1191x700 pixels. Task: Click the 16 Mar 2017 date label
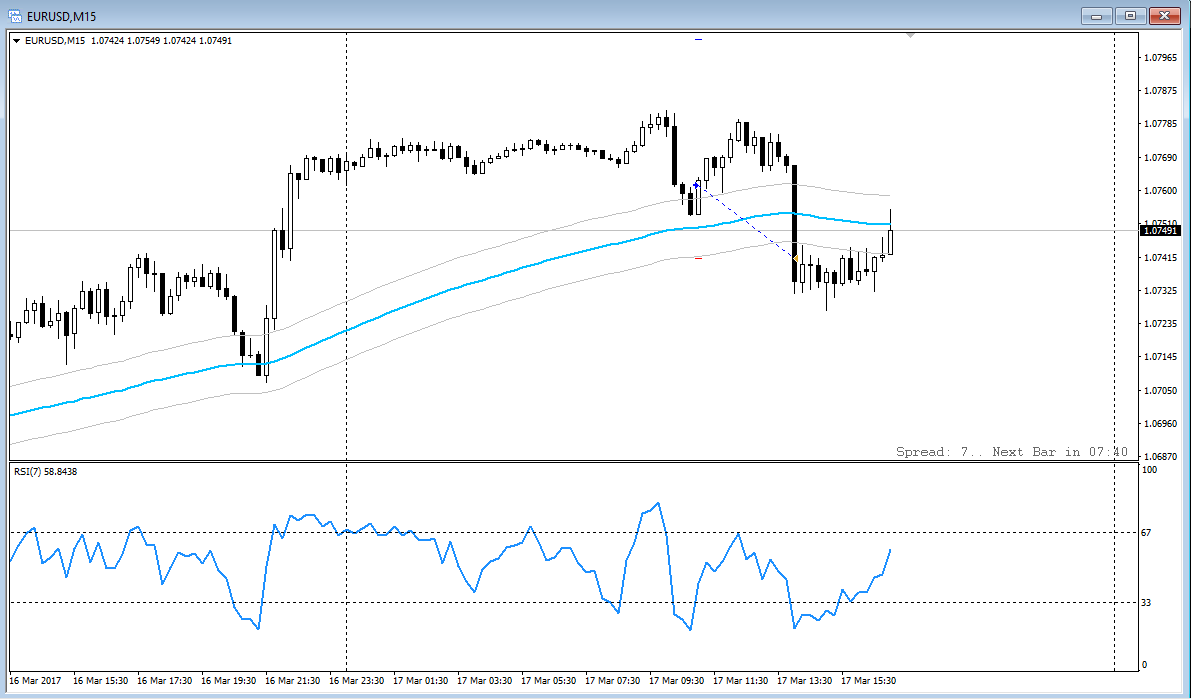(x=35, y=680)
